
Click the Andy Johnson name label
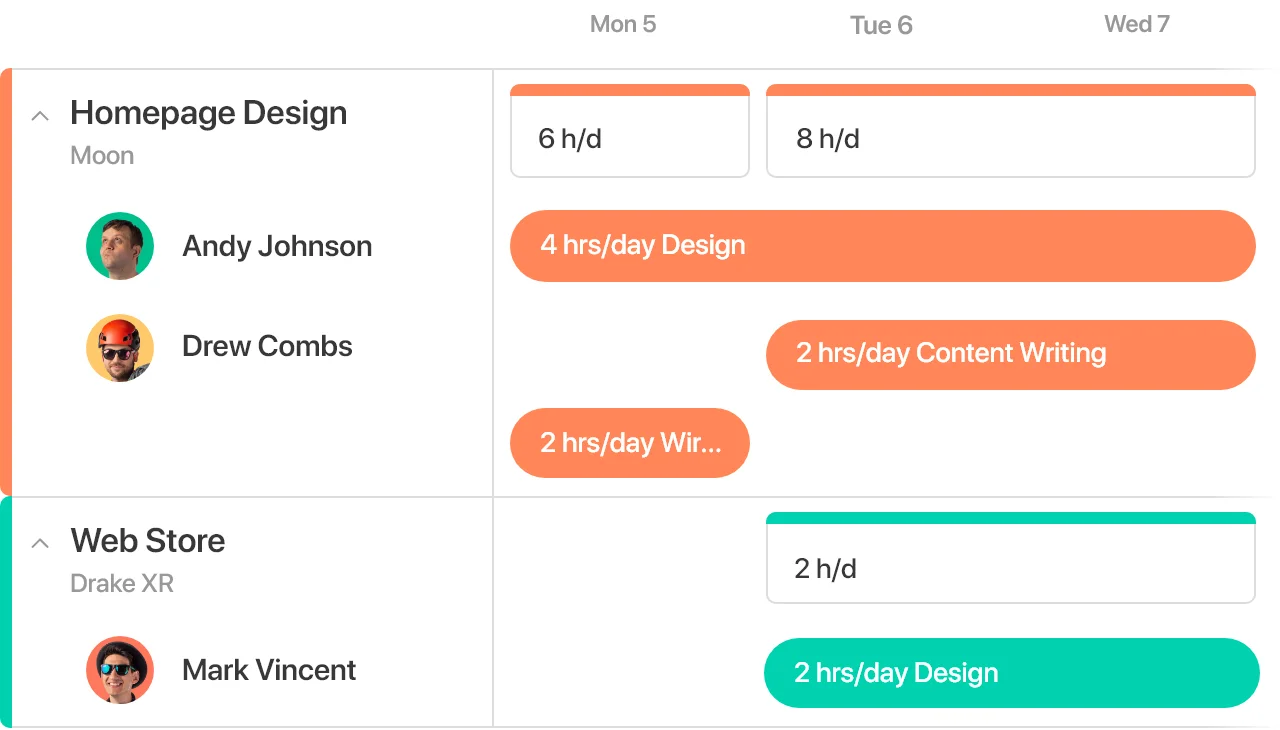277,246
